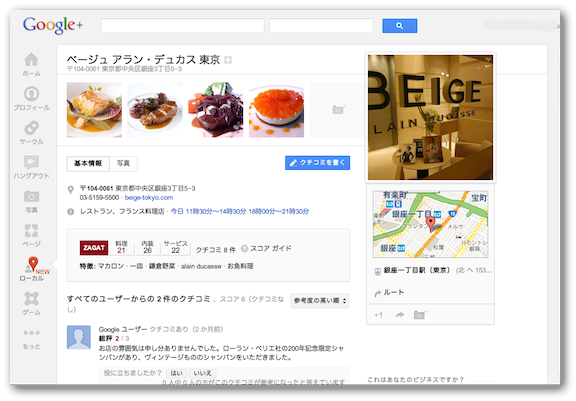The width and height of the screenshot is (576, 401).
Task: Click the ZAGAT logo badge
Action: [x=94, y=248]
